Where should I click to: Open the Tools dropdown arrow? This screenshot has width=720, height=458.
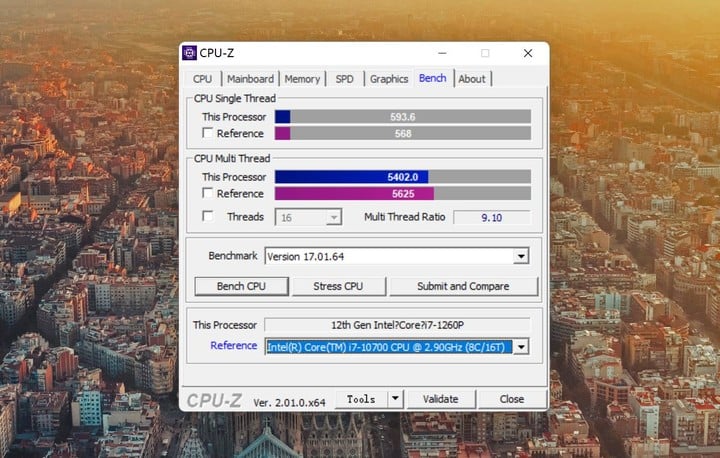395,398
